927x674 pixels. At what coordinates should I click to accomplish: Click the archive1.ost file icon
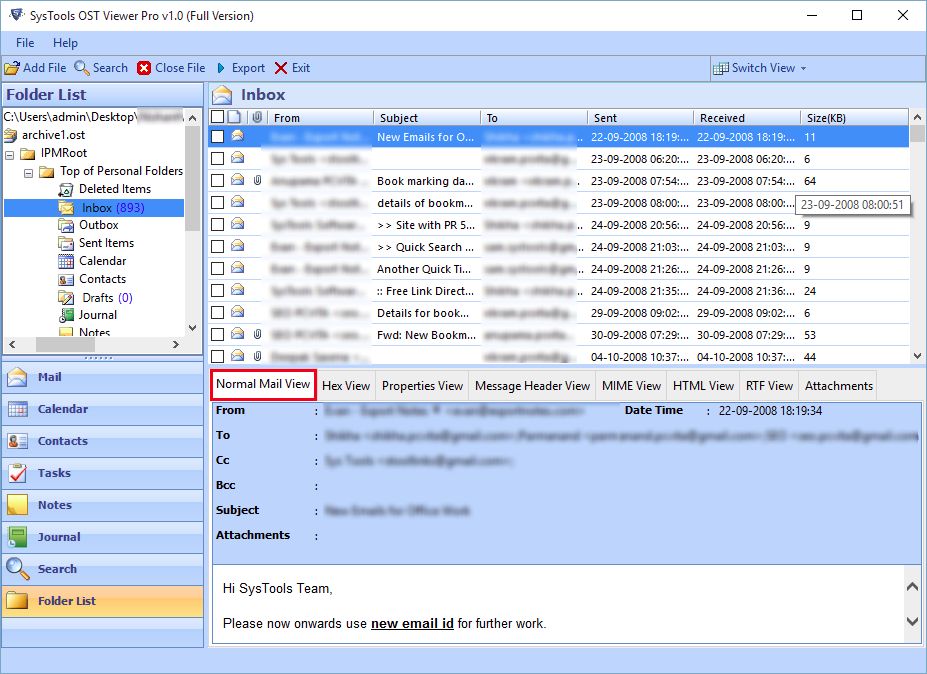pos(11,135)
